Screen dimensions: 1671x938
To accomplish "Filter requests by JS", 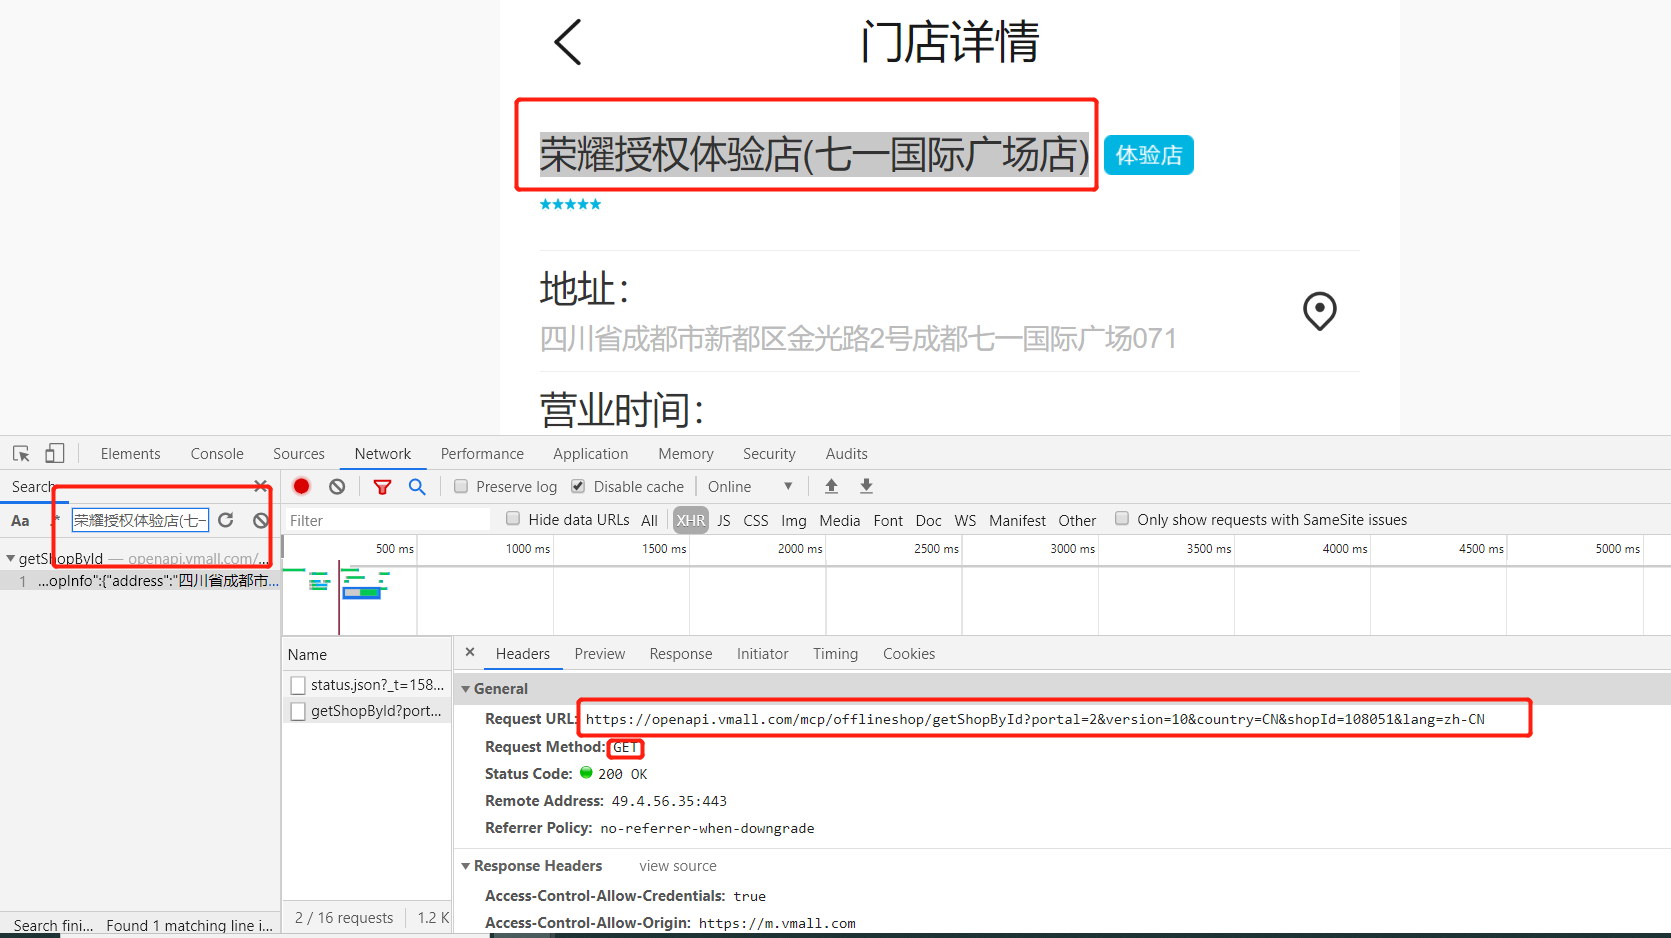I will point(724,520).
